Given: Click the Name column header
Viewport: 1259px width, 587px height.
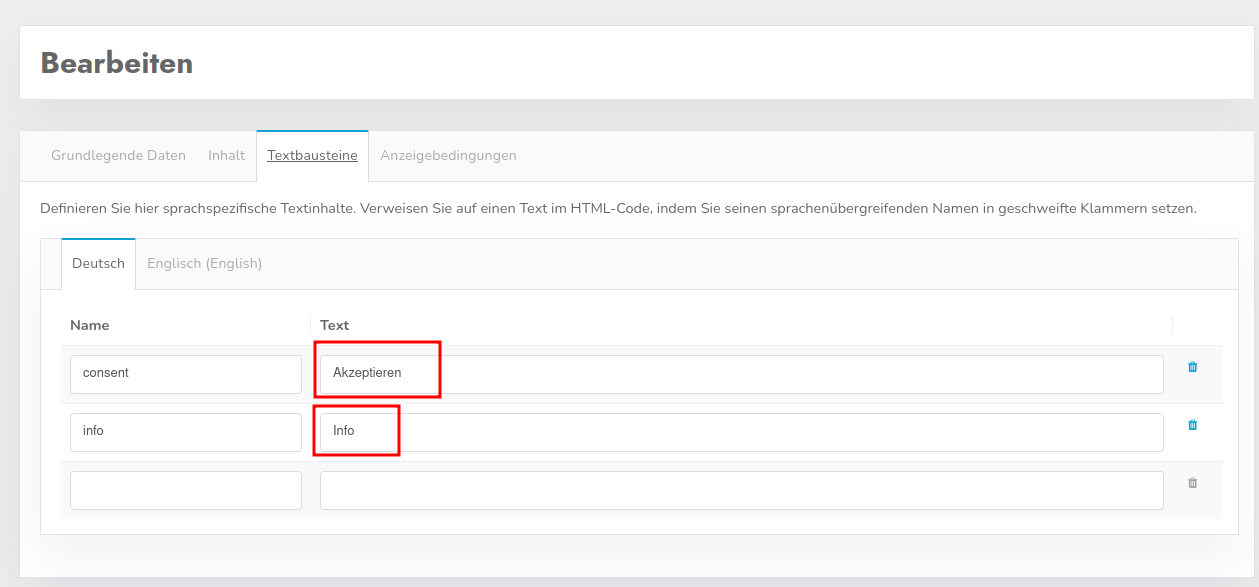Looking at the screenshot, I should coord(90,325).
